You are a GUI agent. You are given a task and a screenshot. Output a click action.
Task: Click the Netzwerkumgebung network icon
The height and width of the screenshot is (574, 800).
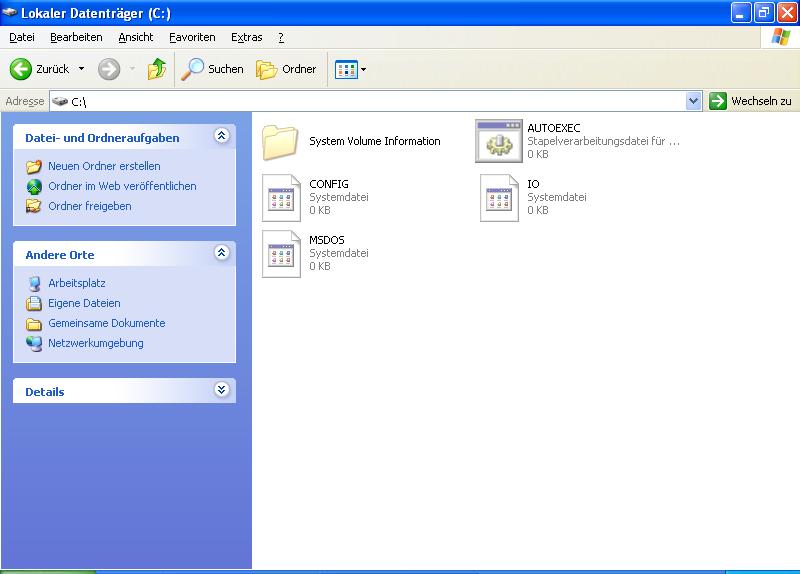34,343
